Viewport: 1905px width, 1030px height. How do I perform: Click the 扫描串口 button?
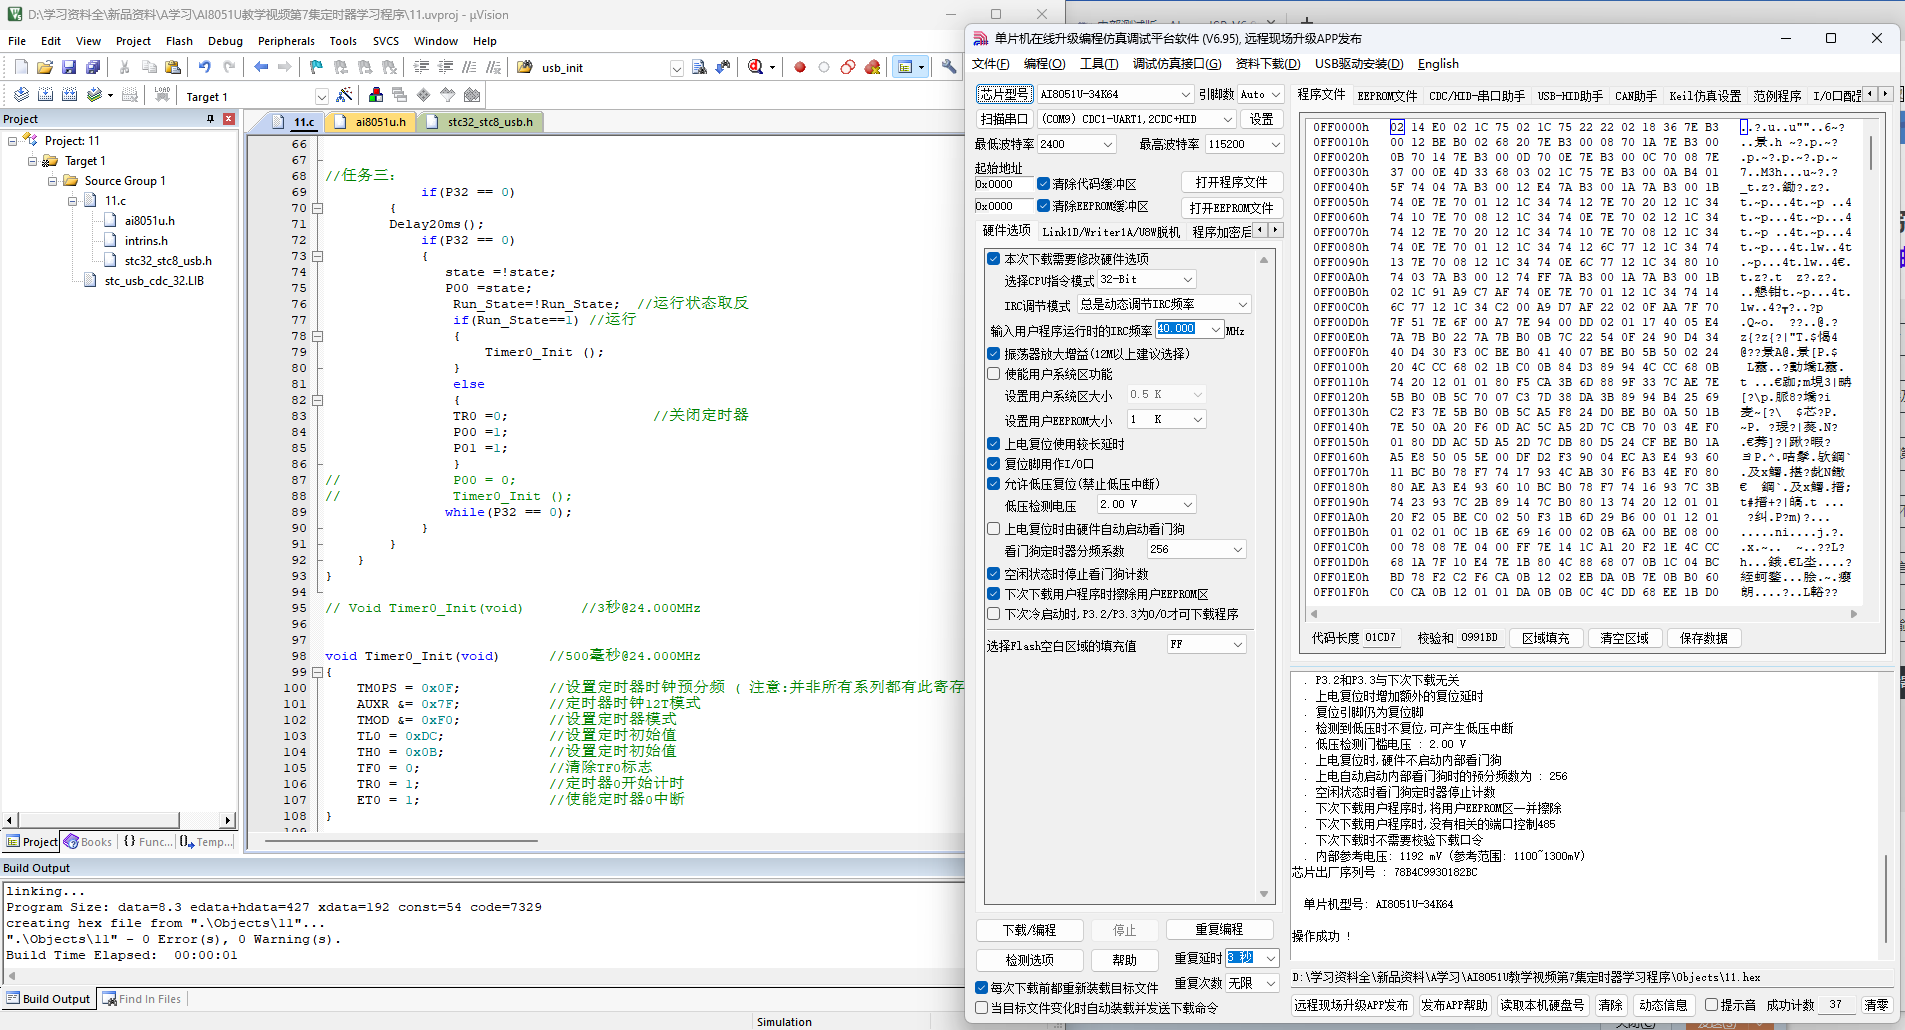(1004, 119)
